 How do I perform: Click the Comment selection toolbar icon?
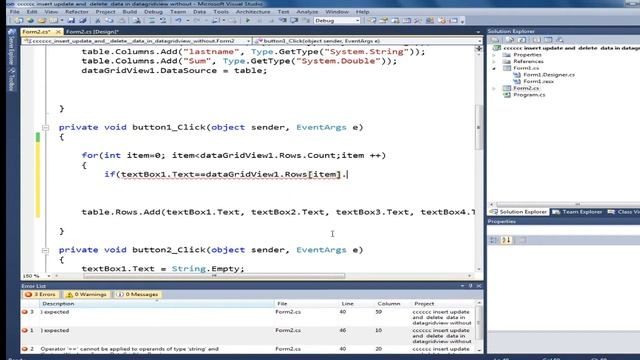coord(151,20)
